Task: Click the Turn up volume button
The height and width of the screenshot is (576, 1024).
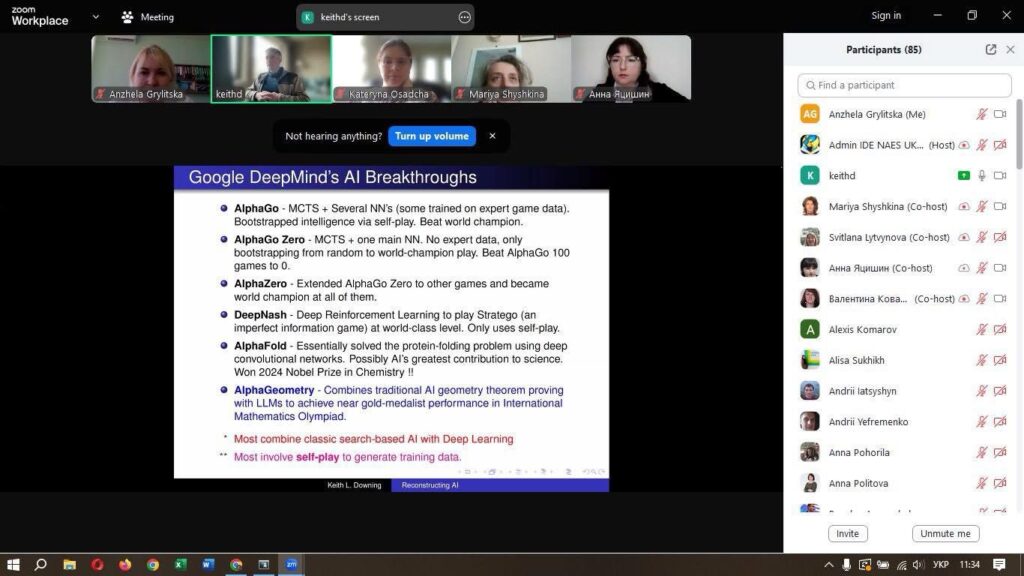Action: click(x=432, y=136)
